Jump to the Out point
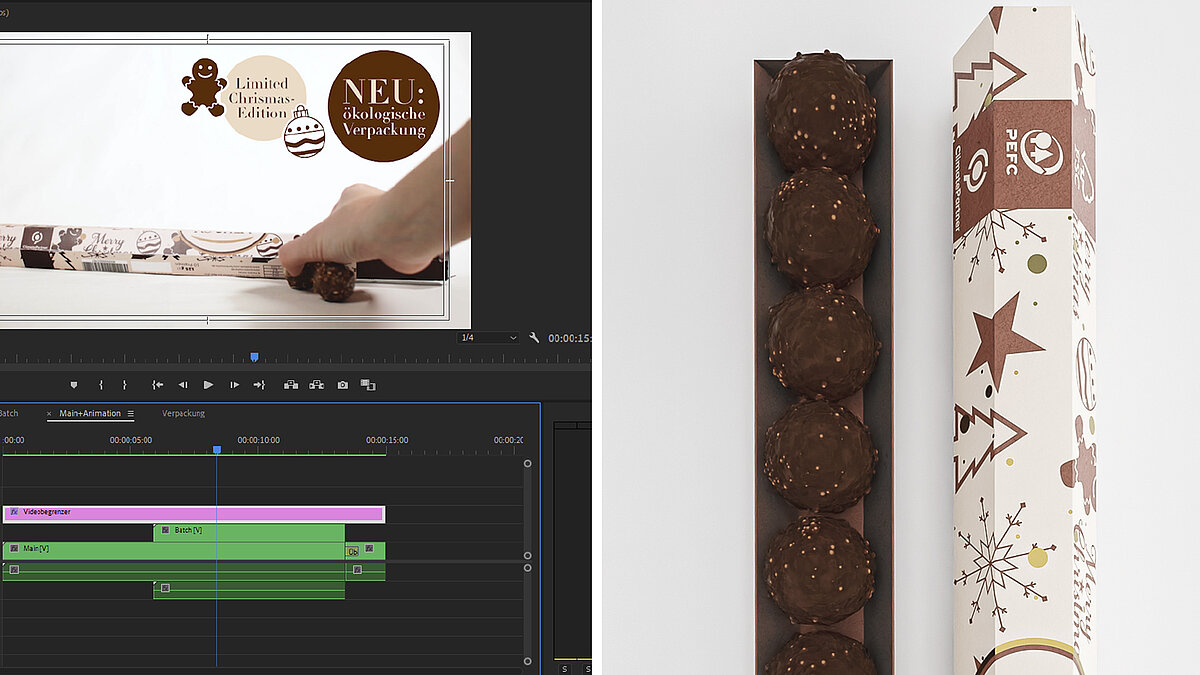 (259, 385)
